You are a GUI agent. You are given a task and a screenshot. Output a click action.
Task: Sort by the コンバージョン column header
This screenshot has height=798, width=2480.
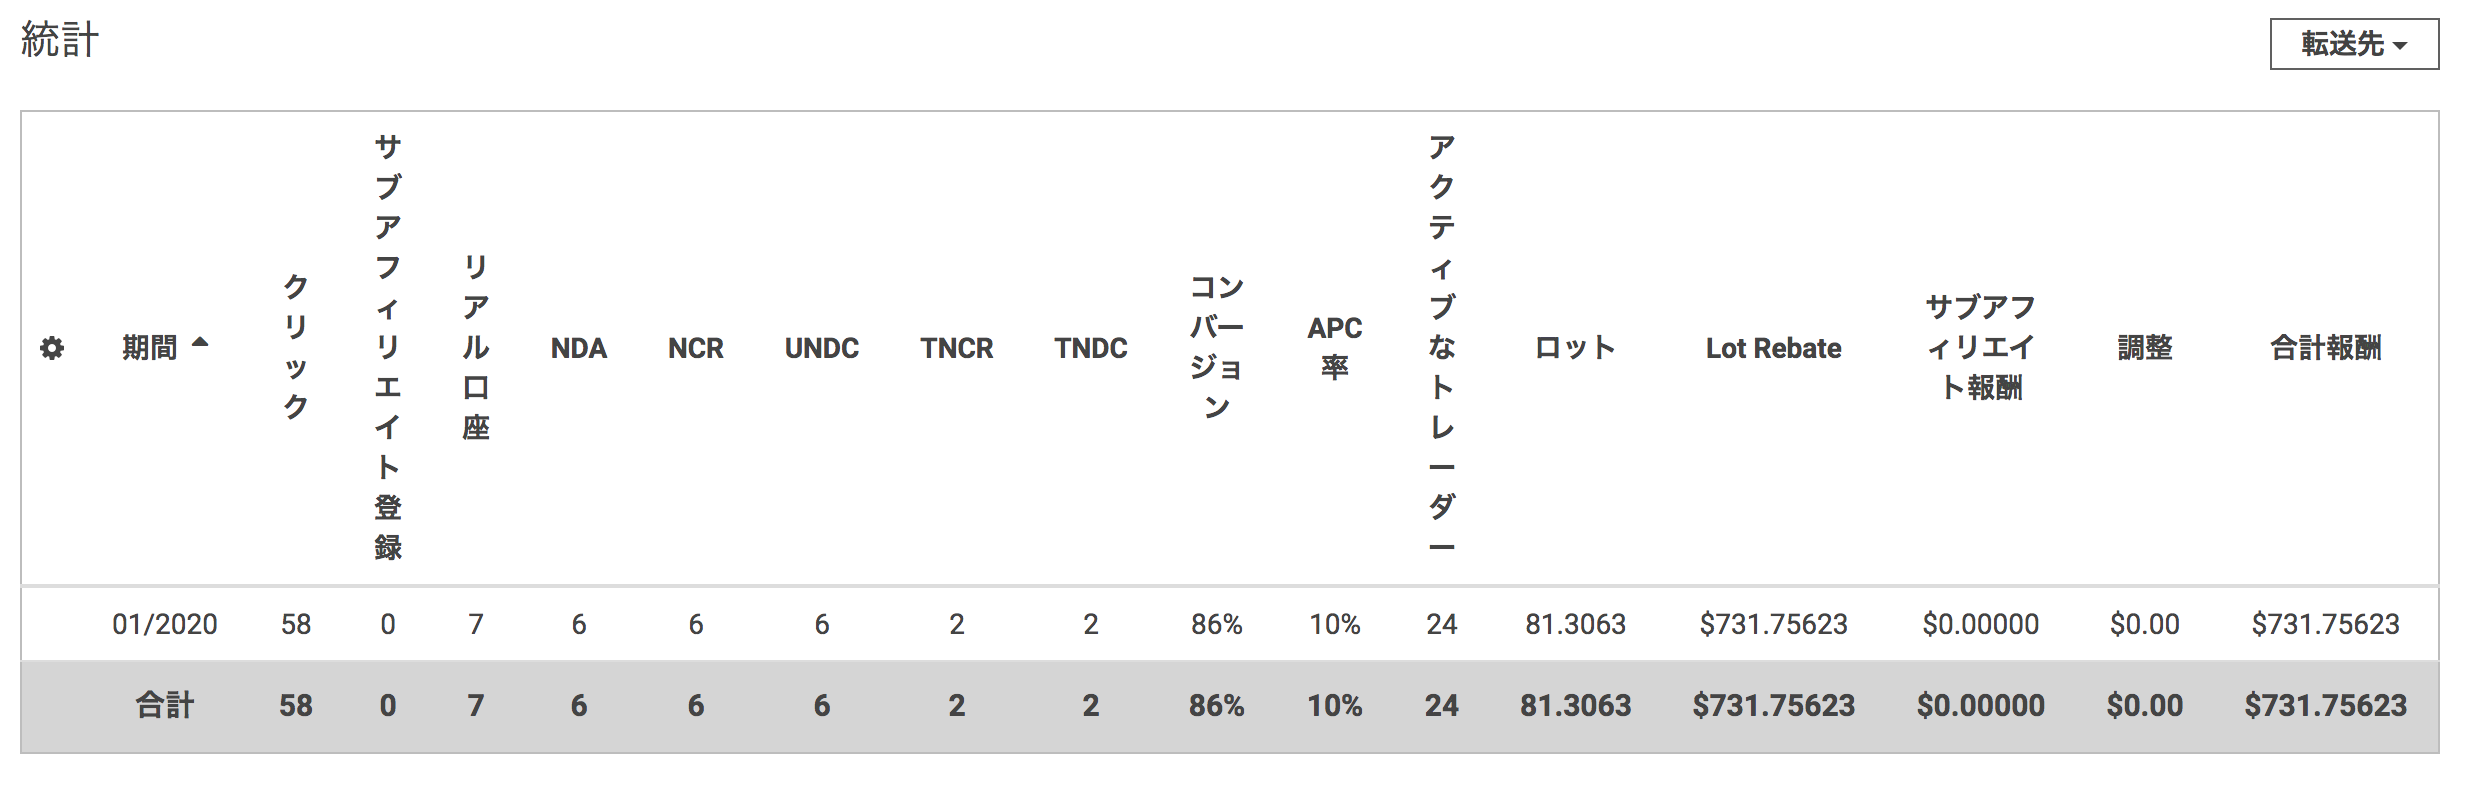[1216, 346]
